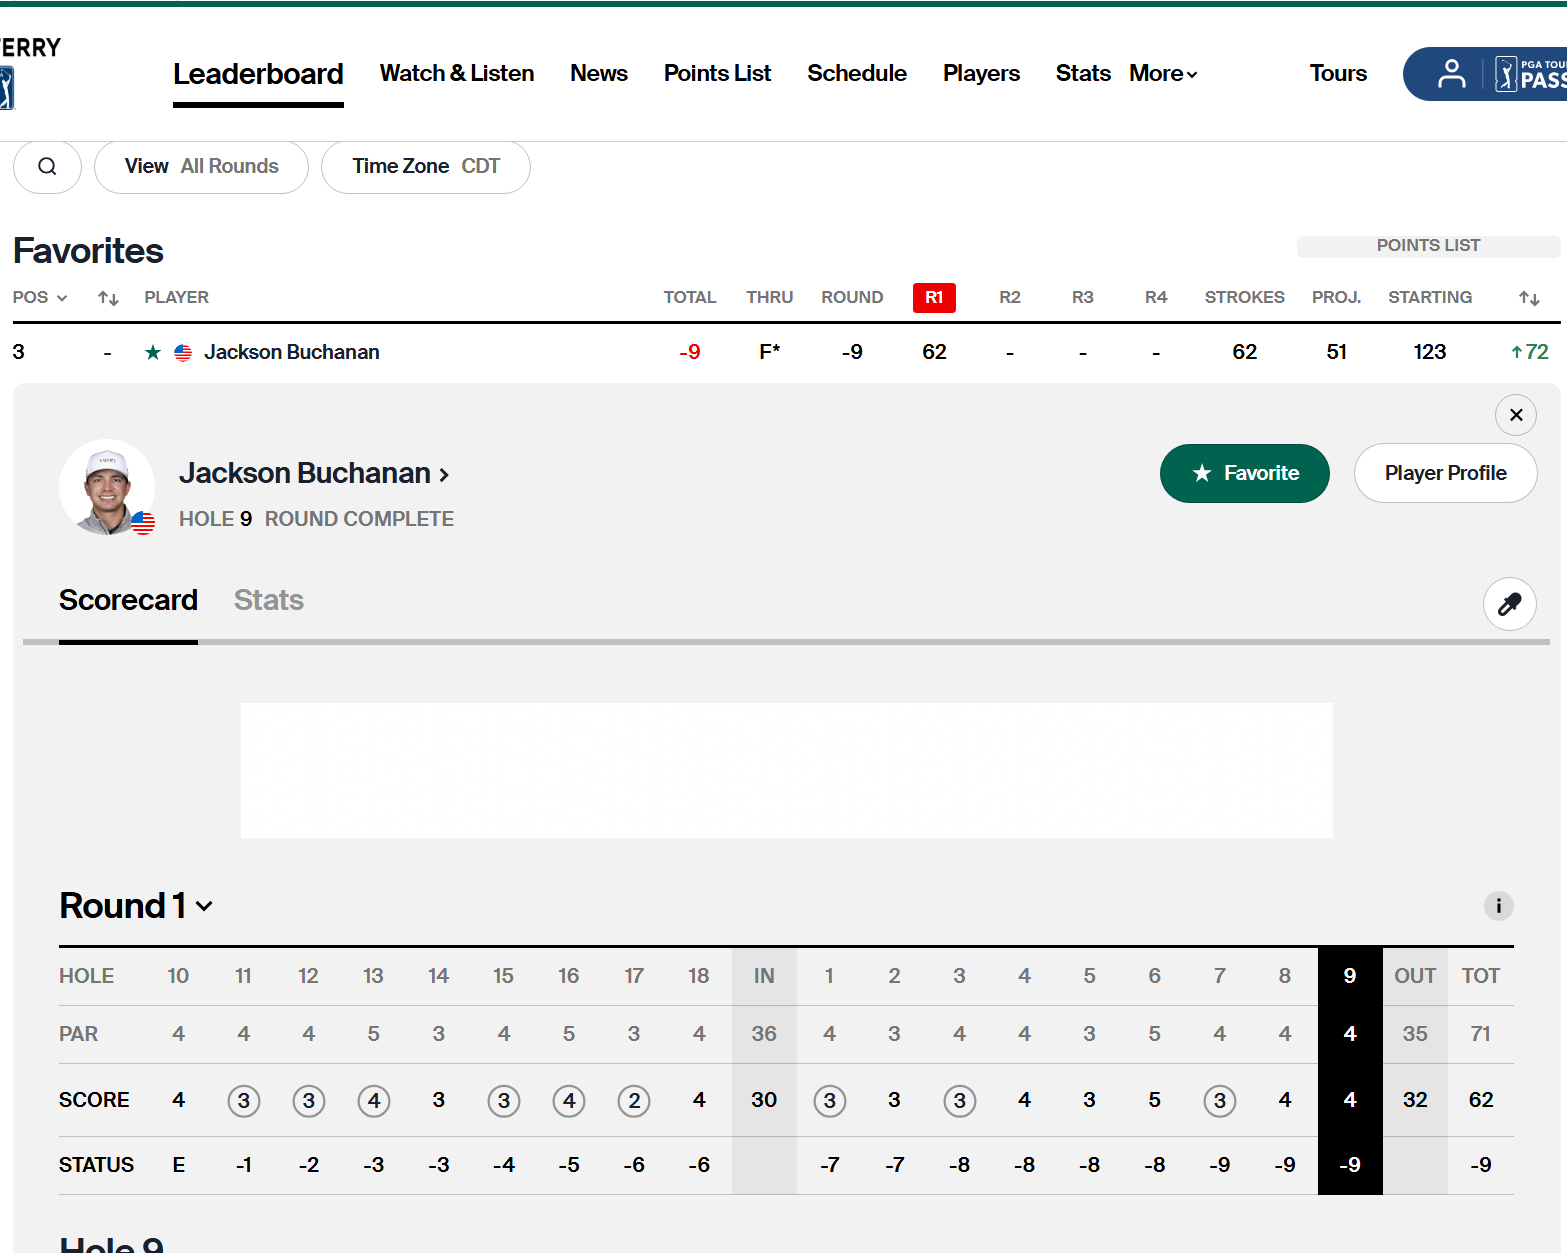Click the green favorite star beside Jackson Buchanan
This screenshot has height=1253, width=1567.
click(x=153, y=352)
